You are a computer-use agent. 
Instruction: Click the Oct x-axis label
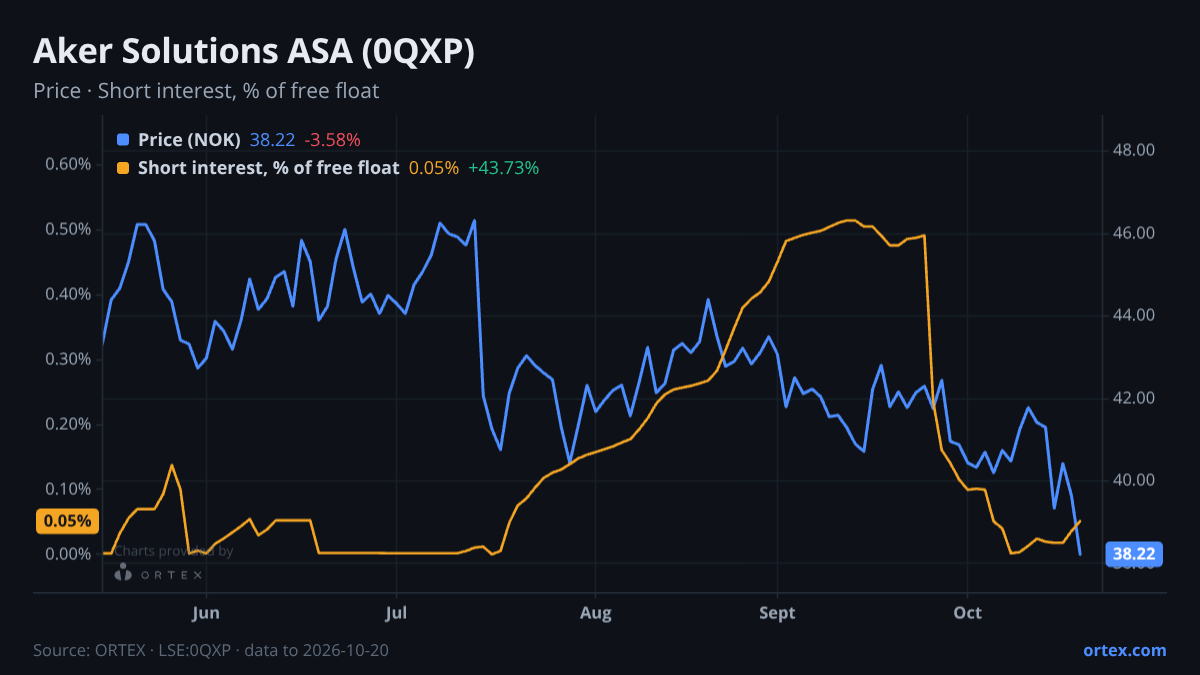point(968,612)
